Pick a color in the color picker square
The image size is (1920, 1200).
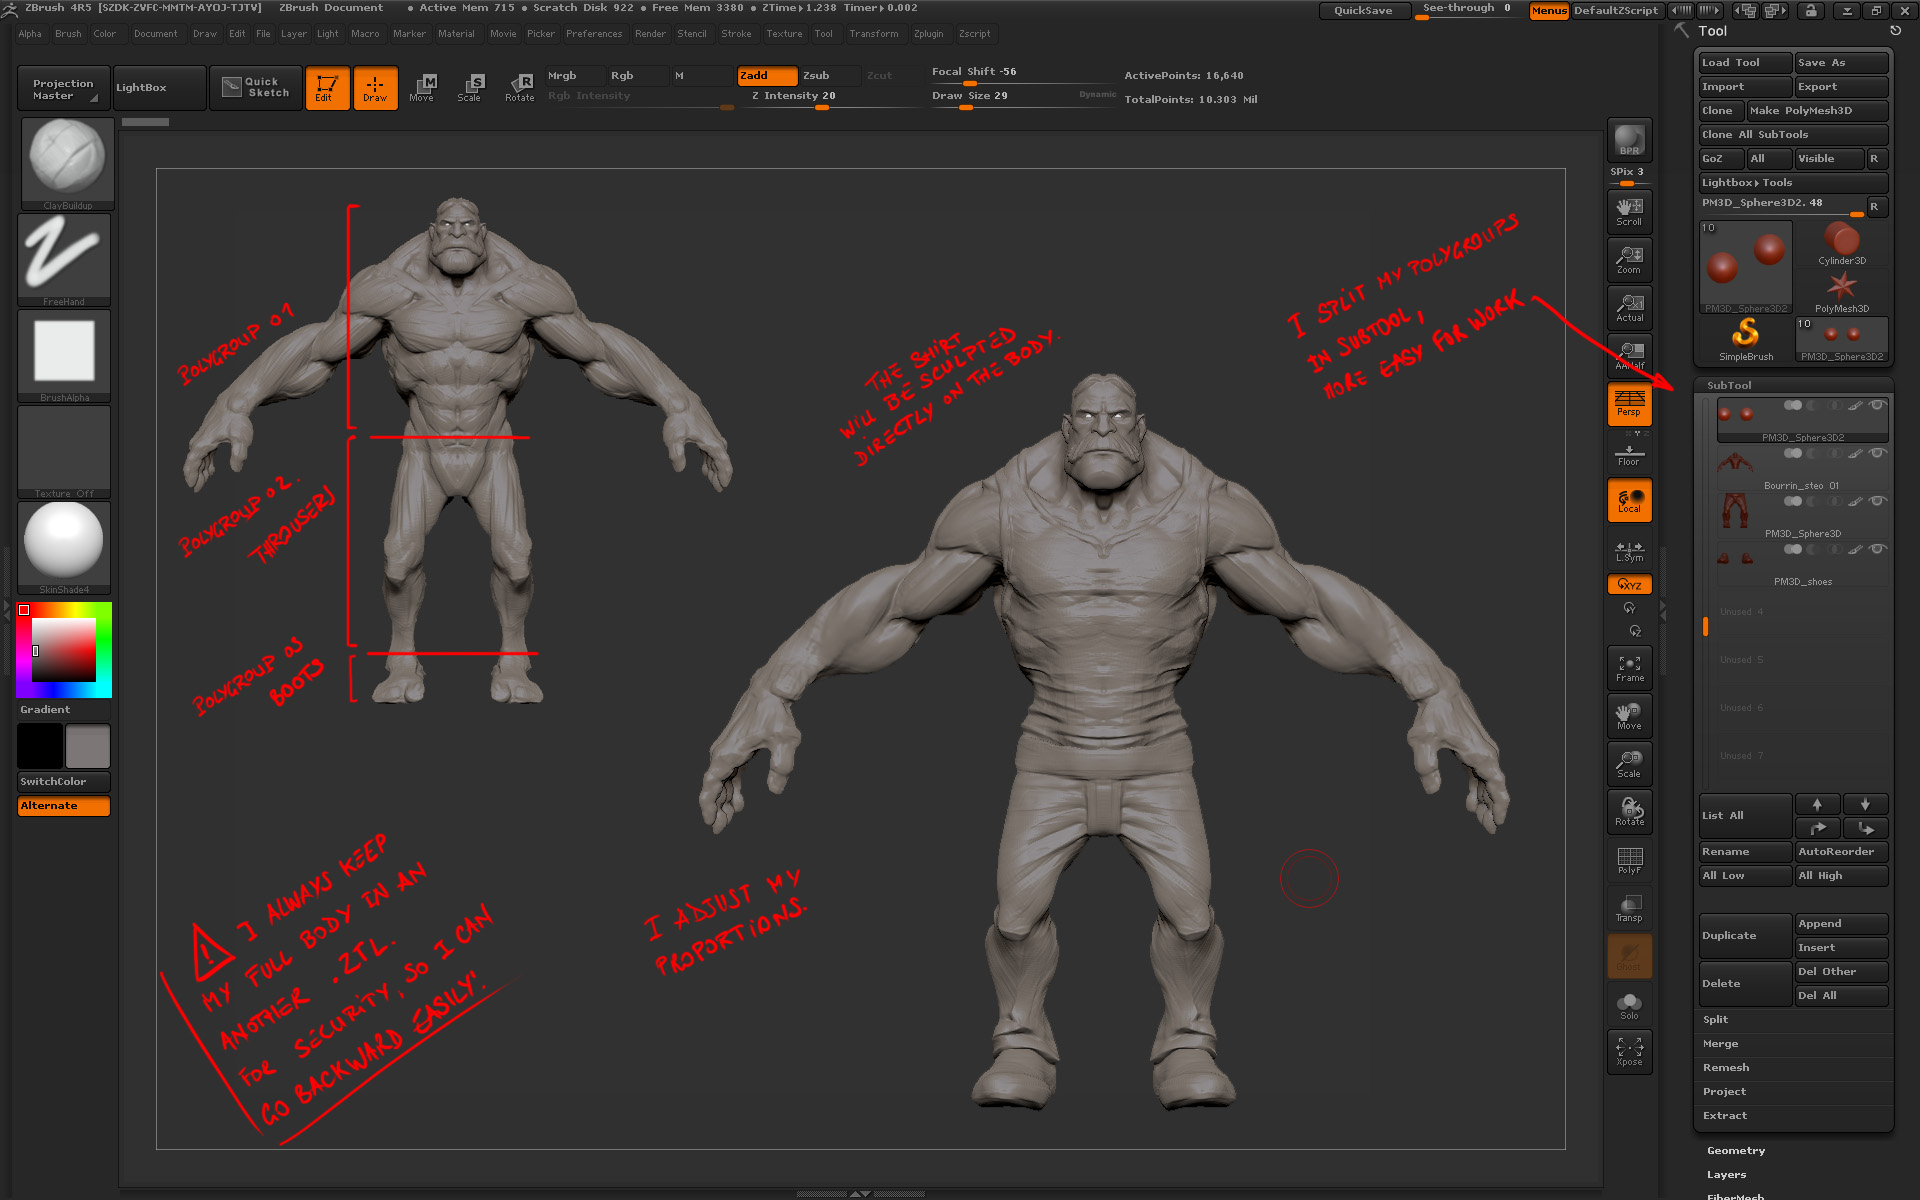click(x=64, y=650)
